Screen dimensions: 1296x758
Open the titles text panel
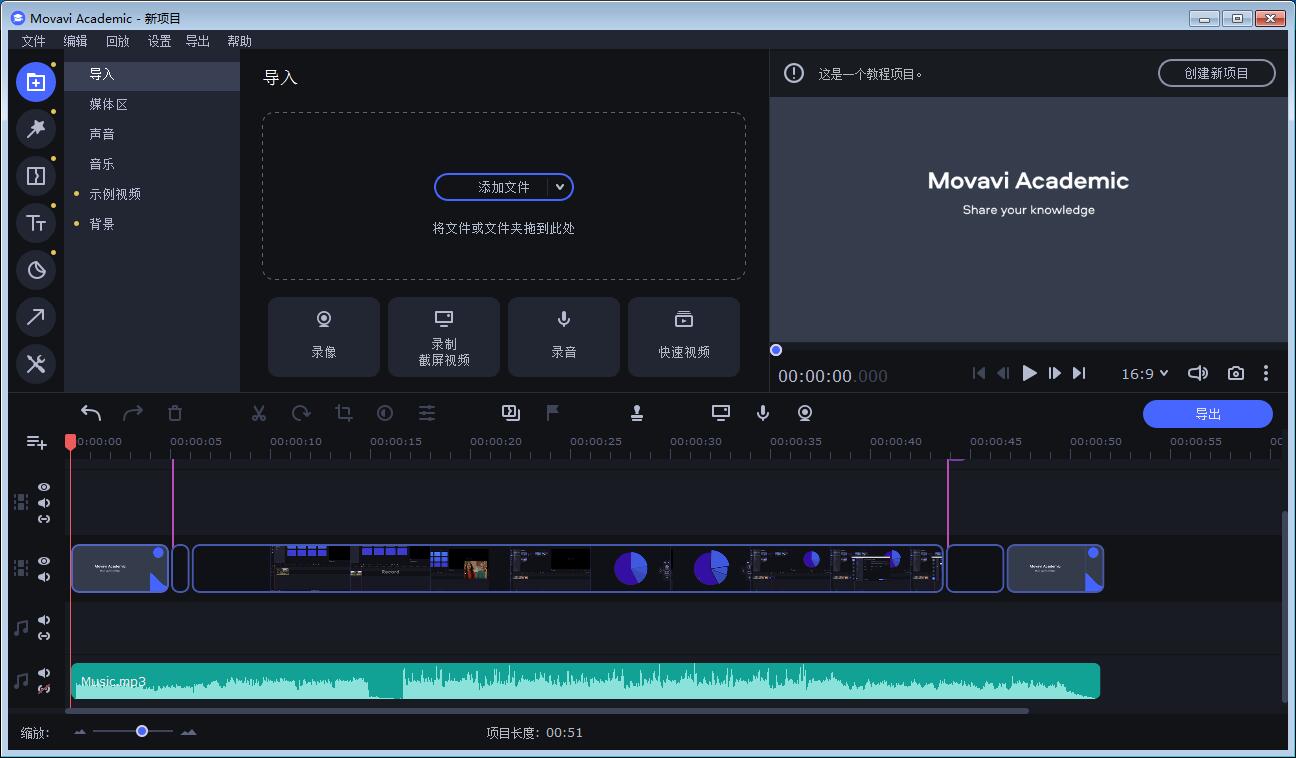pos(36,223)
